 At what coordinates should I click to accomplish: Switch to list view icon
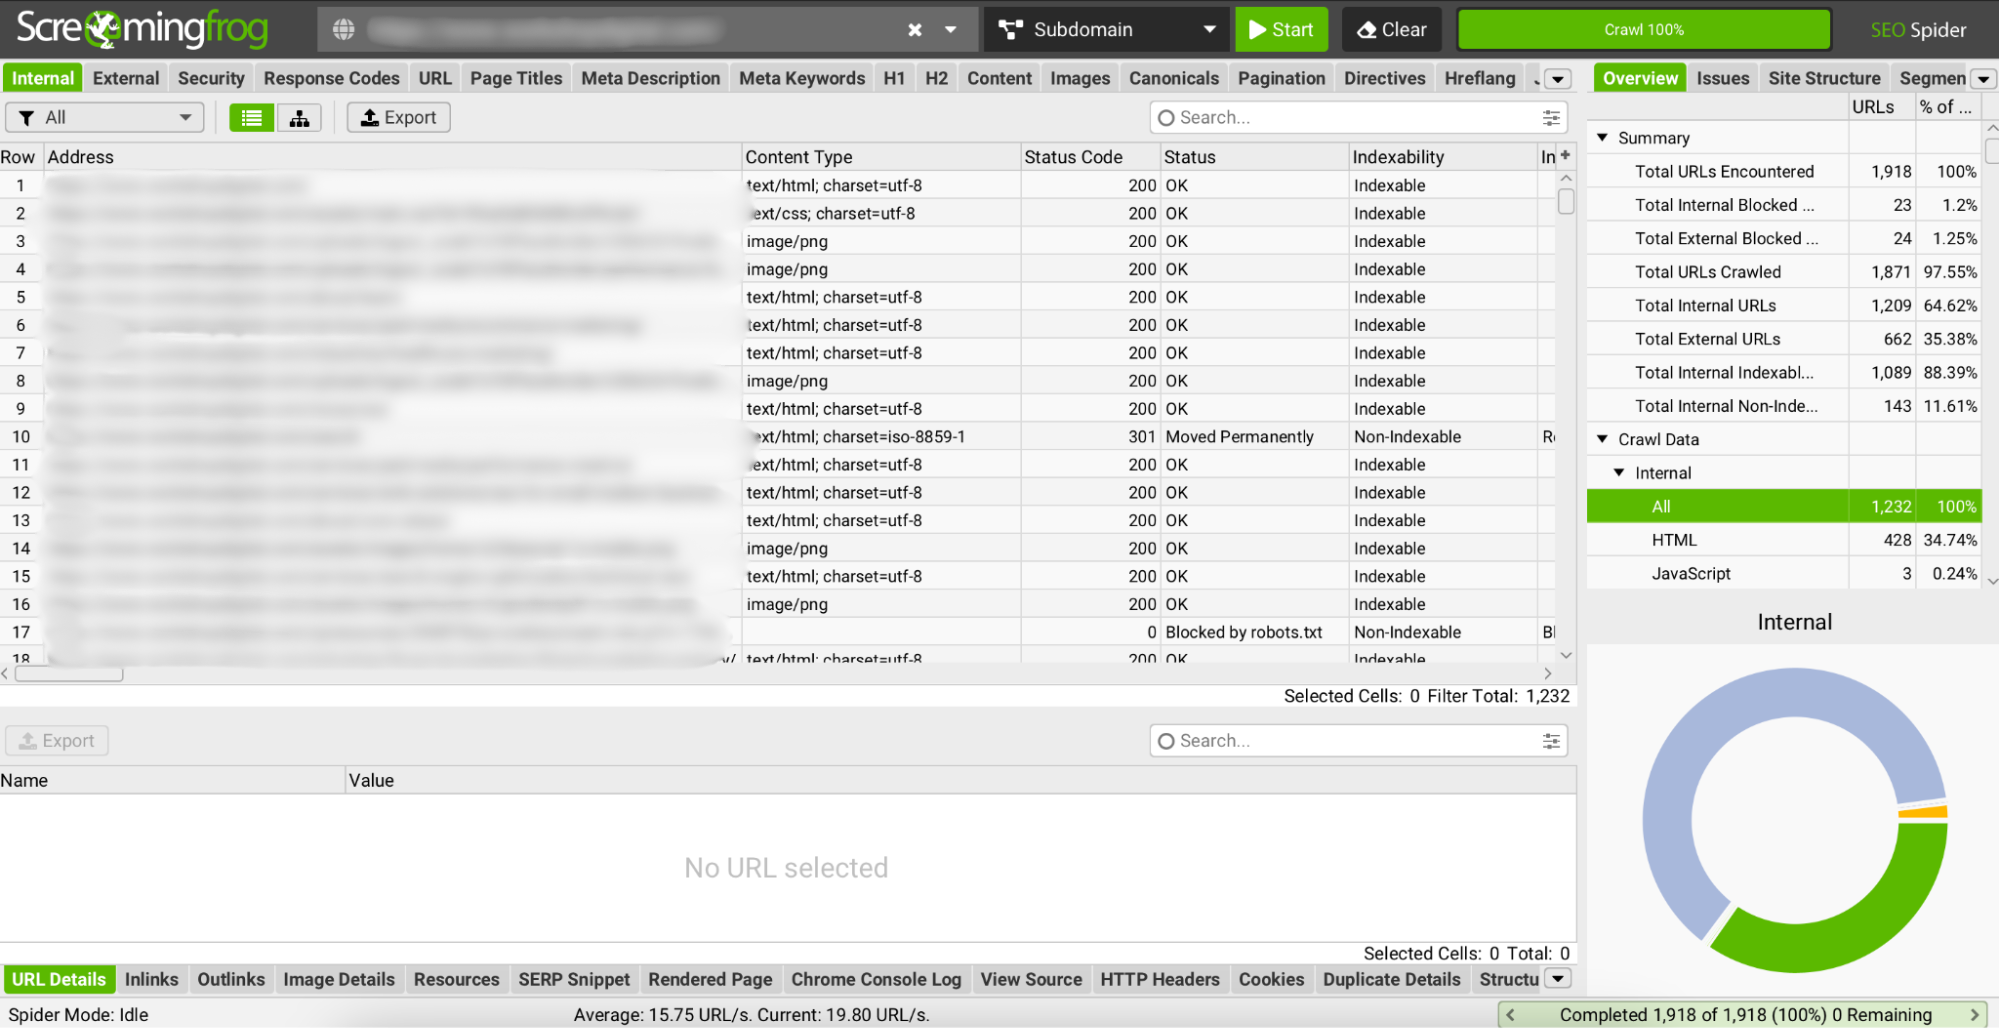click(251, 118)
